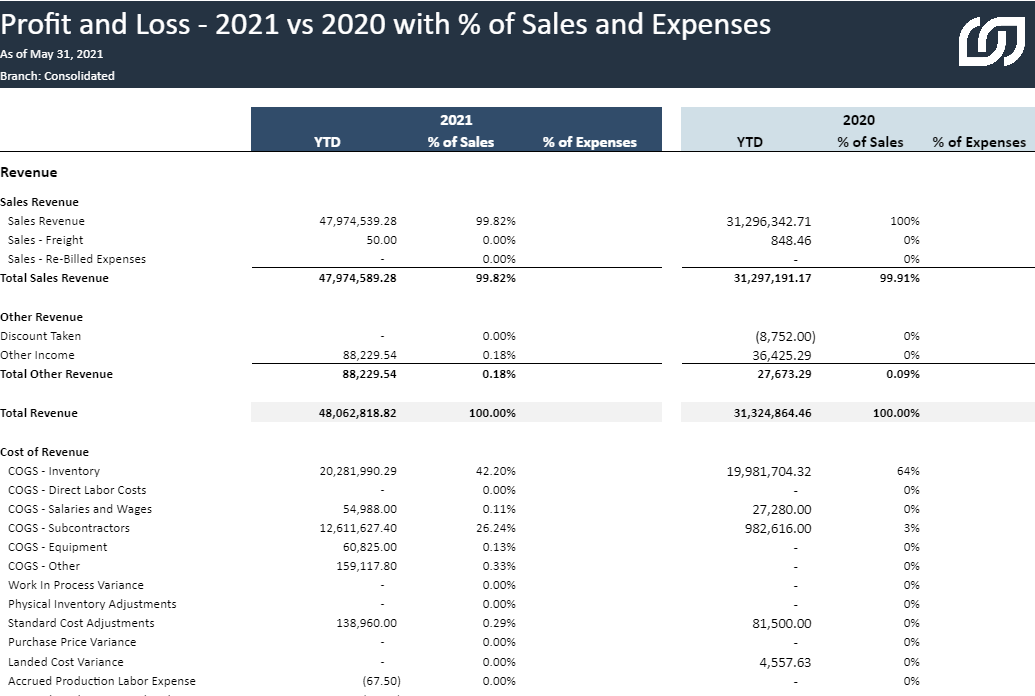The width and height of the screenshot is (1035, 696).
Task: Click the % of Expenses header under 2020
Action: 979,142
